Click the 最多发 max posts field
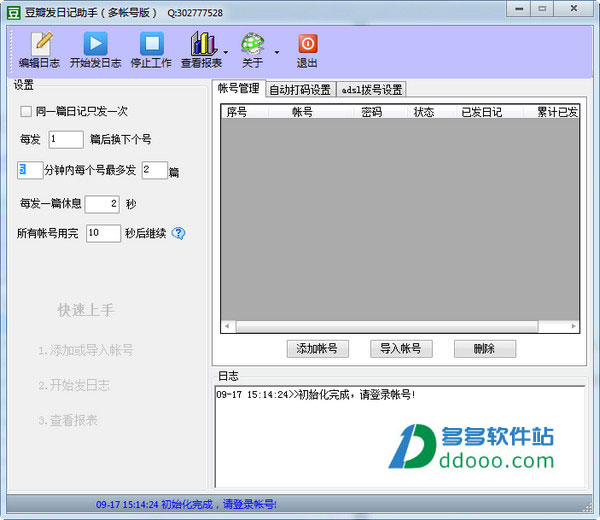Screen dimensions: 600x520 pyautogui.click(x=155, y=170)
